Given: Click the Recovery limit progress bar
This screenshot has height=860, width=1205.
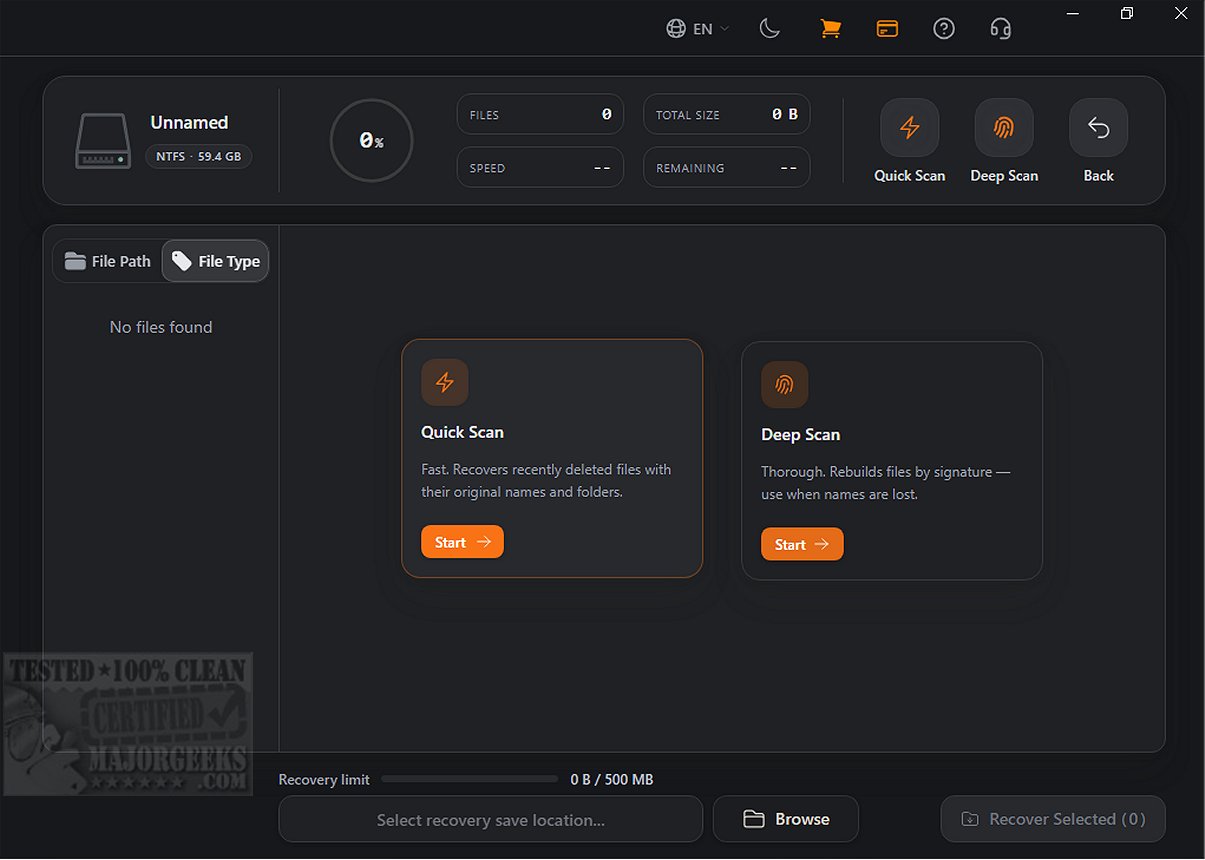Looking at the screenshot, I should (470, 779).
